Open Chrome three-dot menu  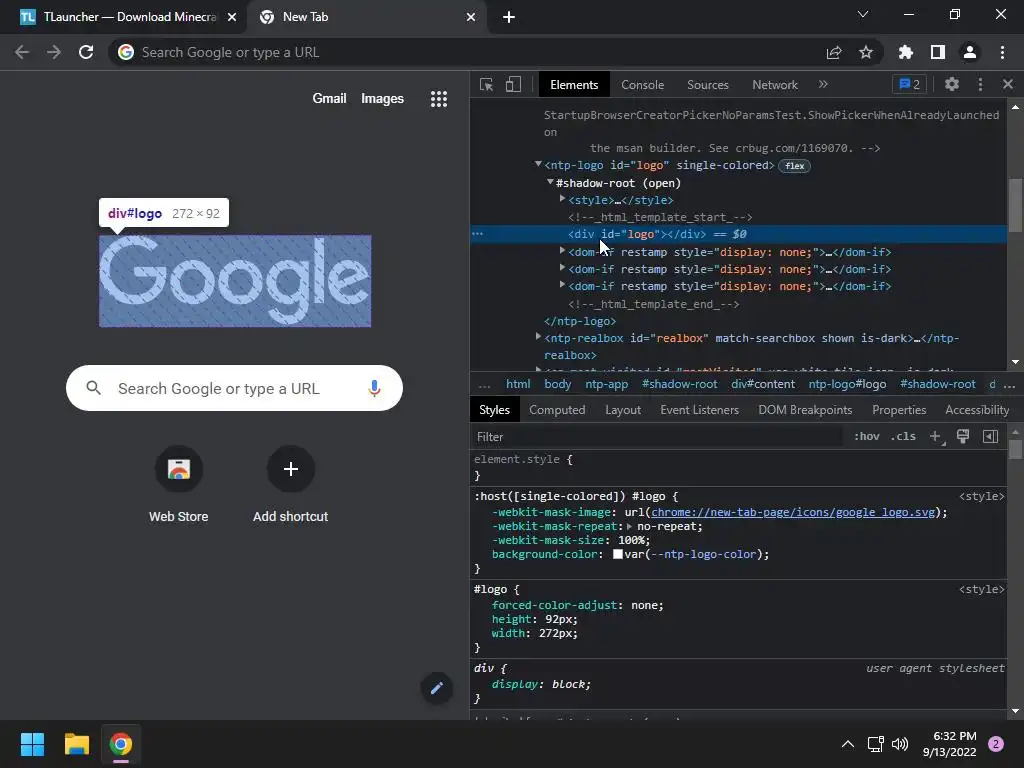tap(1002, 52)
